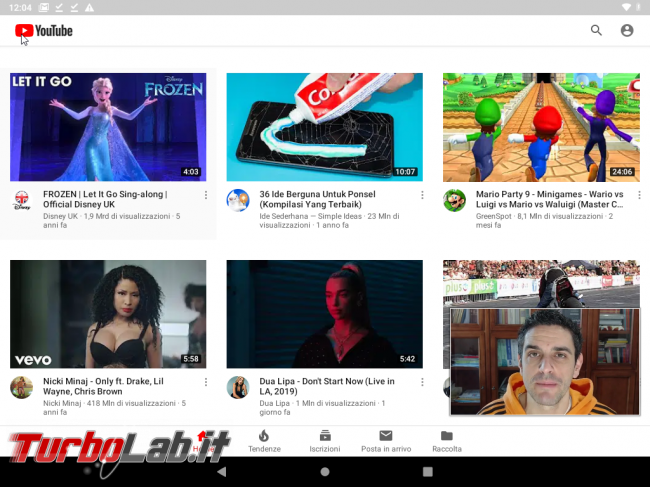Click the title Mario Party 9 - Minigames
Viewport: 650px width, 487px height.
click(x=550, y=199)
